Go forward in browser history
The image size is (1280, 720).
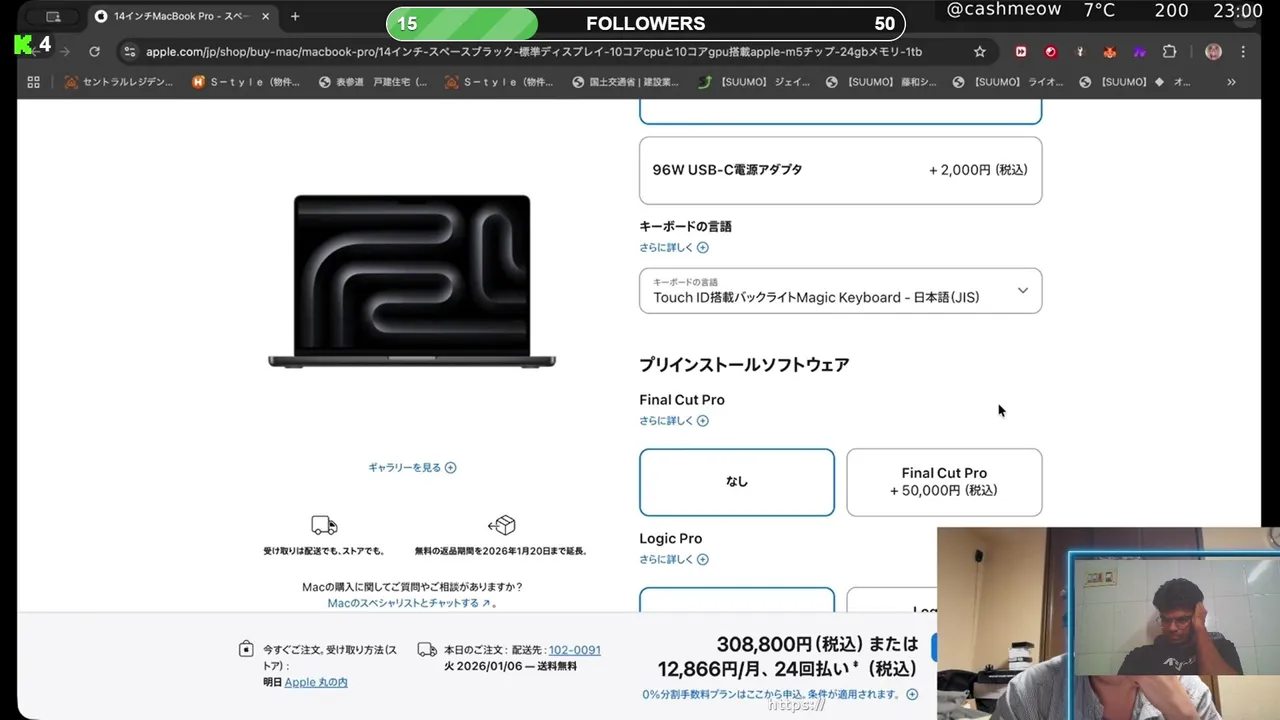point(64,52)
